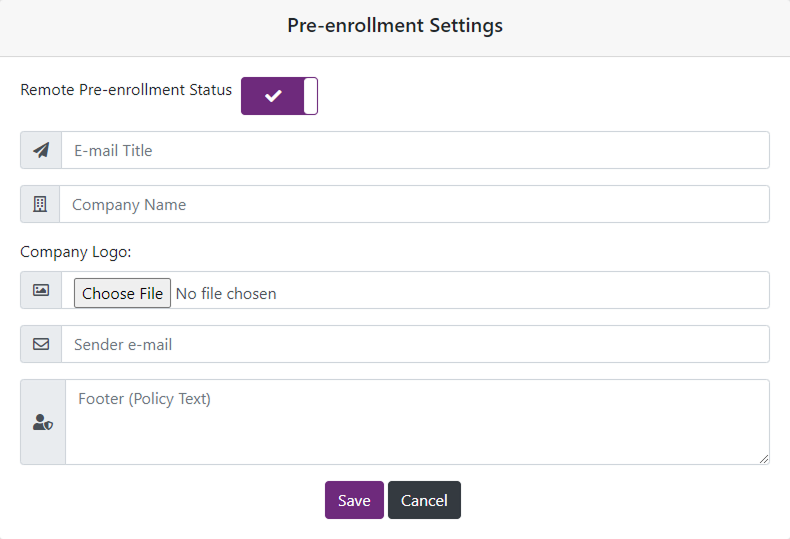Save the pre-enrollment settings
This screenshot has width=790, height=539.
(354, 500)
